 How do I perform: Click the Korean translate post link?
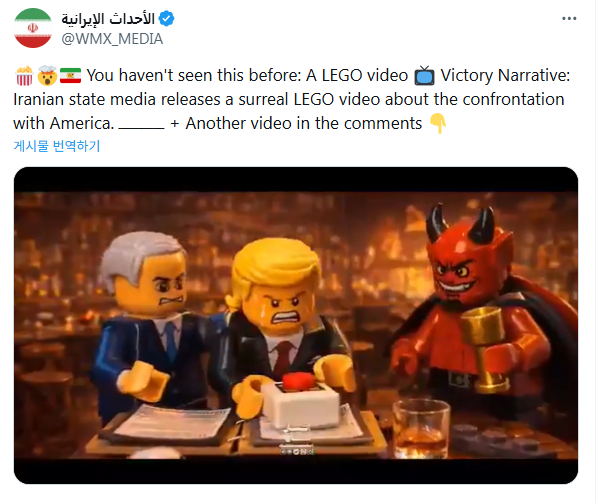57,146
